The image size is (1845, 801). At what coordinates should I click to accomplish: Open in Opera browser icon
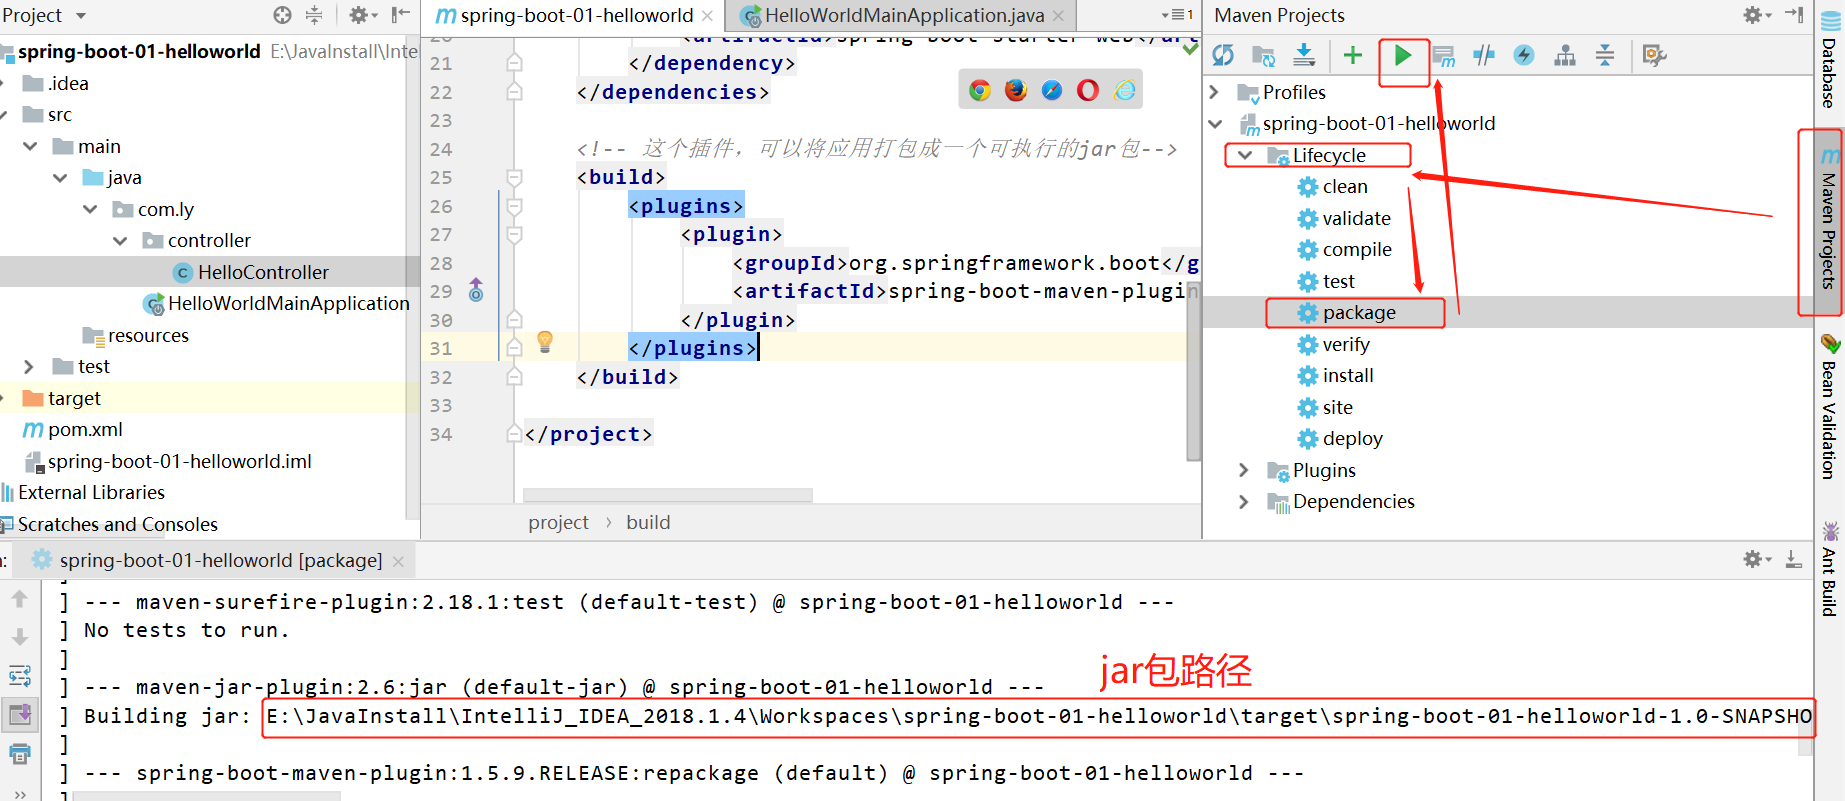coord(1088,91)
